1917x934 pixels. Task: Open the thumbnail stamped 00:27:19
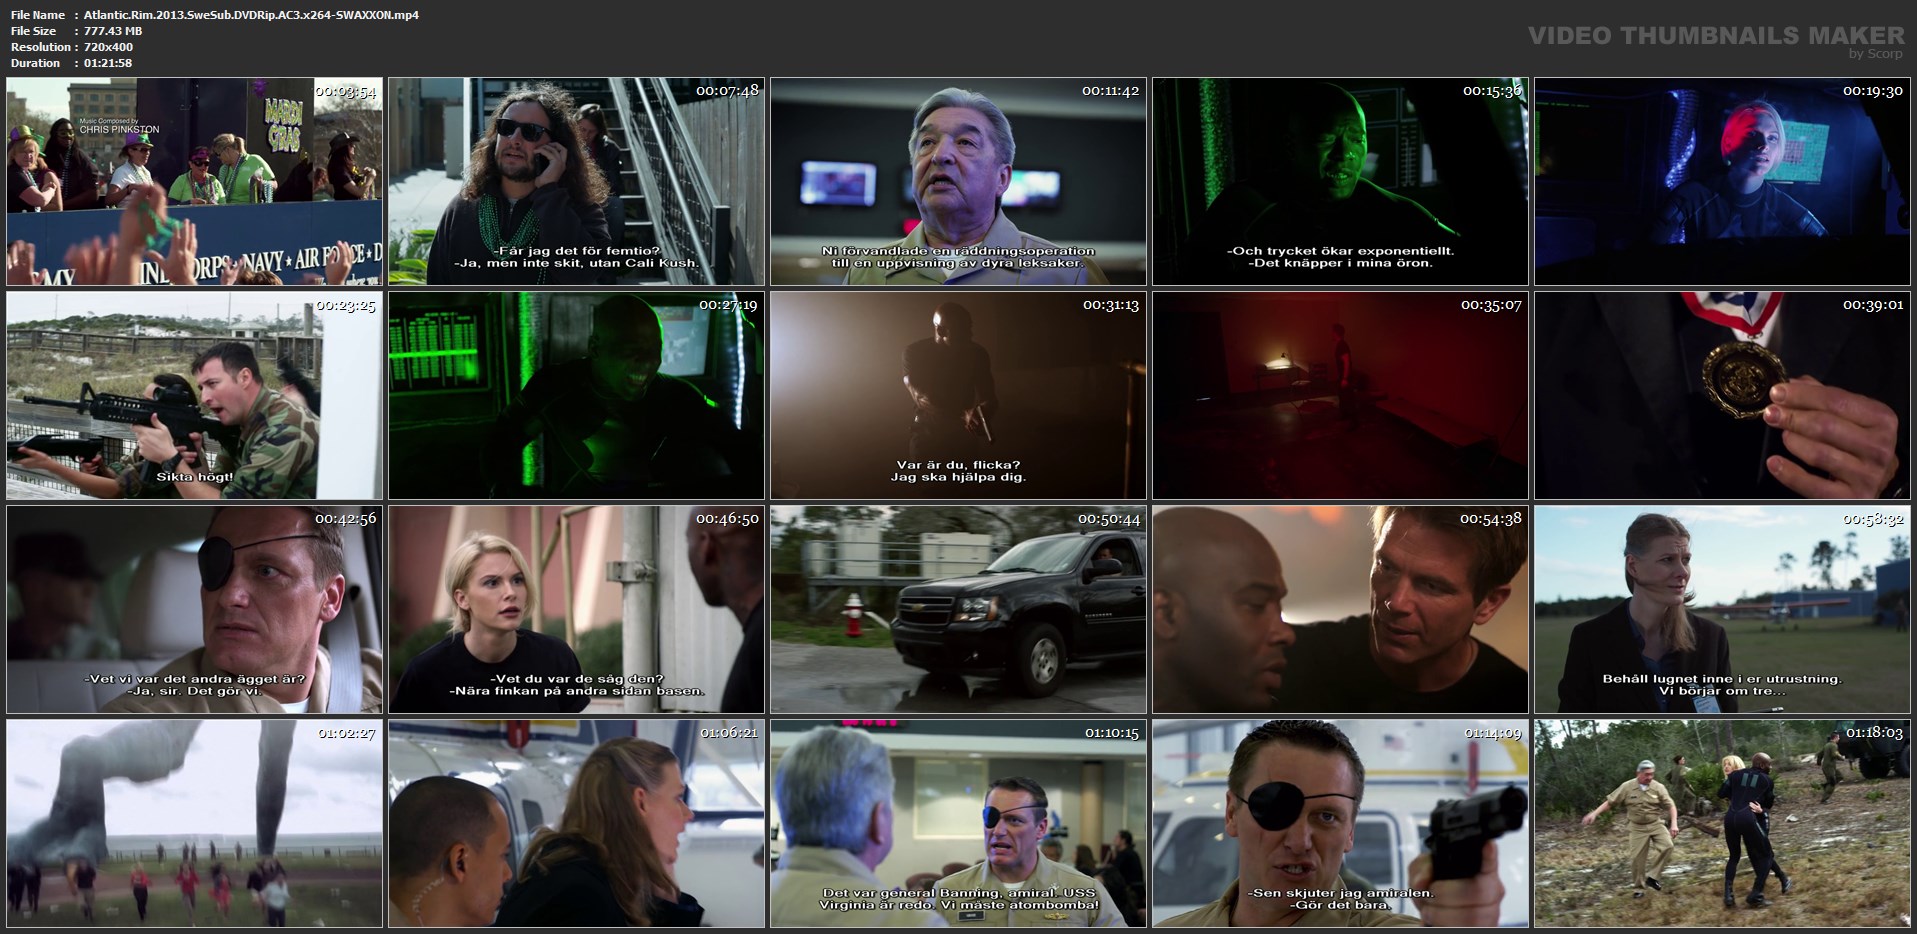pyautogui.click(x=576, y=395)
